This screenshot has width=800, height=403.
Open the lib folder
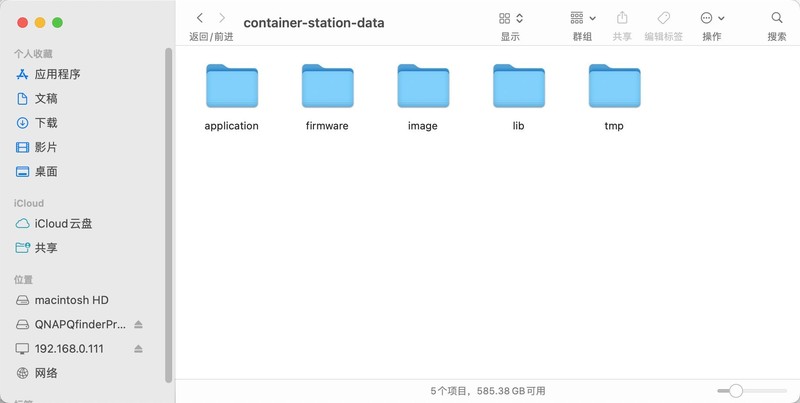[x=518, y=86]
